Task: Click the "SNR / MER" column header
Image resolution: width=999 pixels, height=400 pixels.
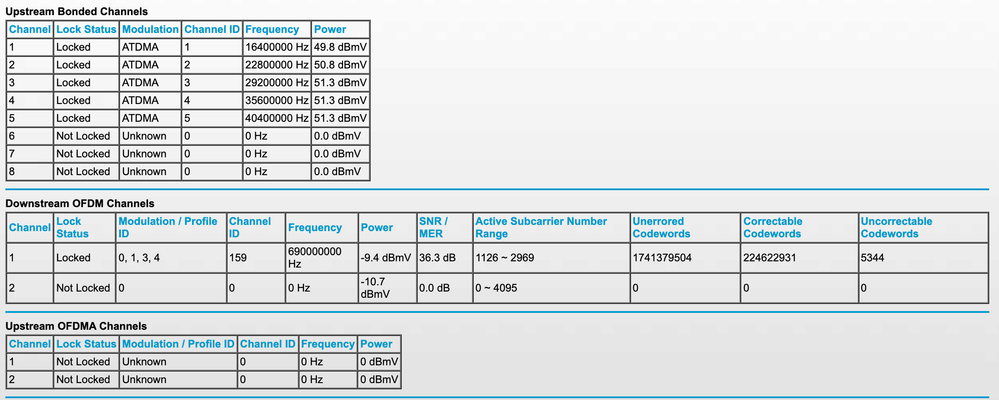Action: click(x=434, y=227)
